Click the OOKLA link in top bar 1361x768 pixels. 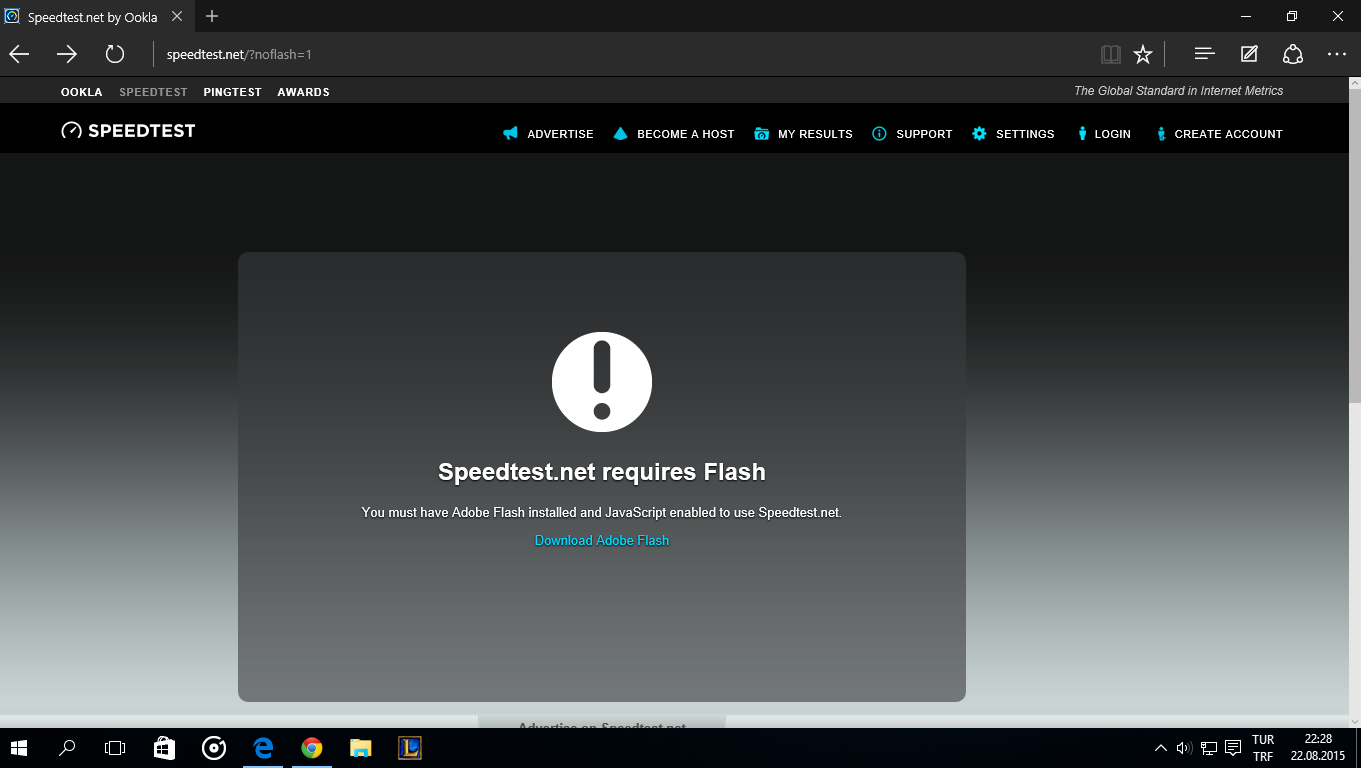tap(81, 92)
